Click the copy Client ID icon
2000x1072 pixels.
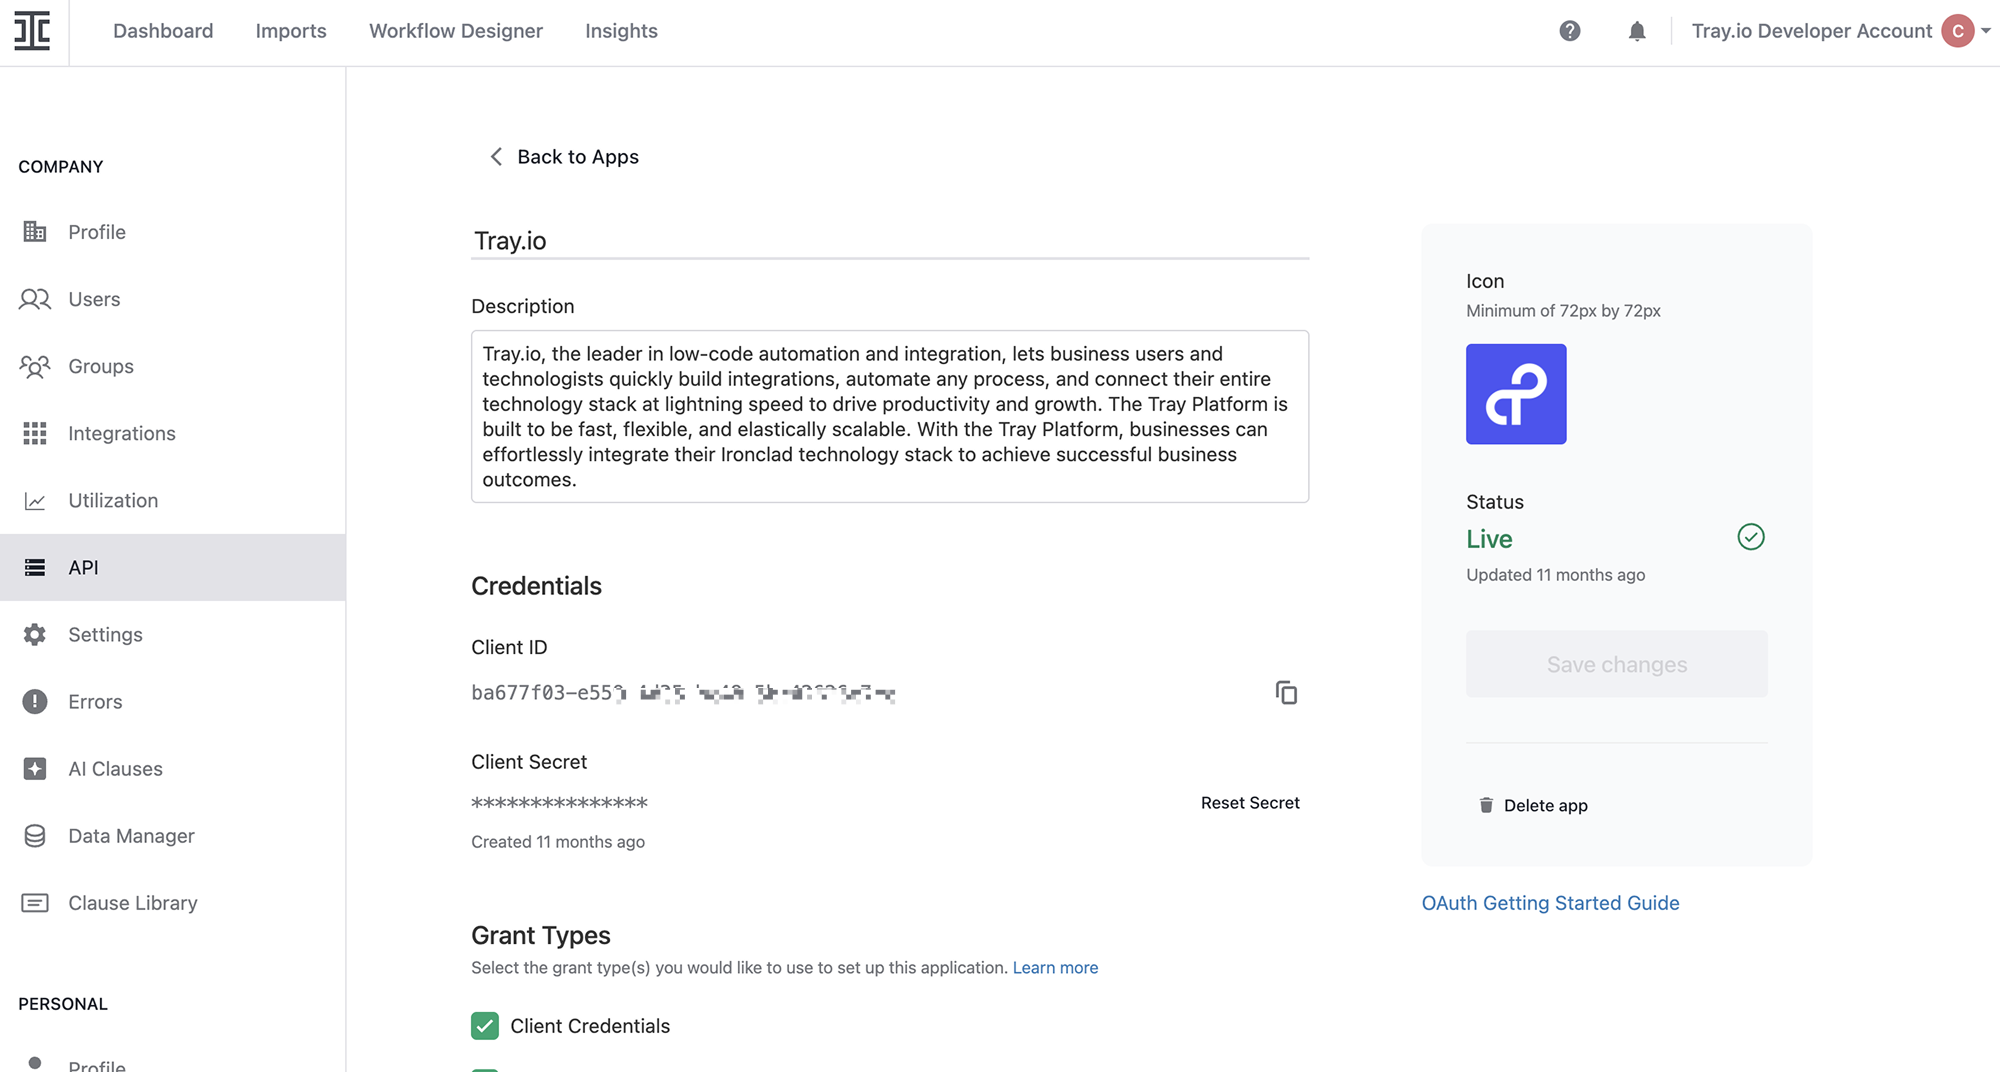pyautogui.click(x=1286, y=693)
